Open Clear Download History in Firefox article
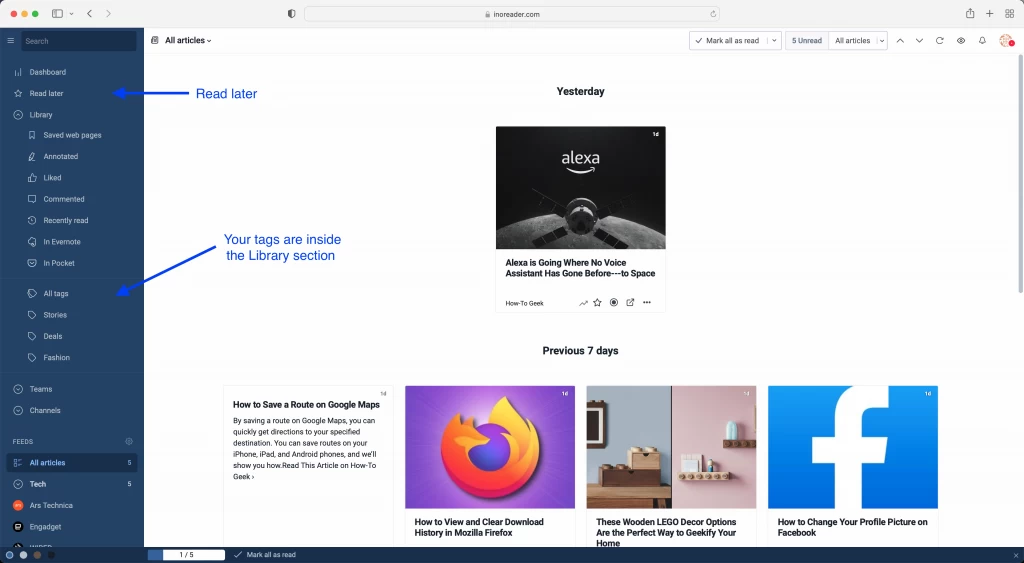The image size is (1024, 563). 479,527
